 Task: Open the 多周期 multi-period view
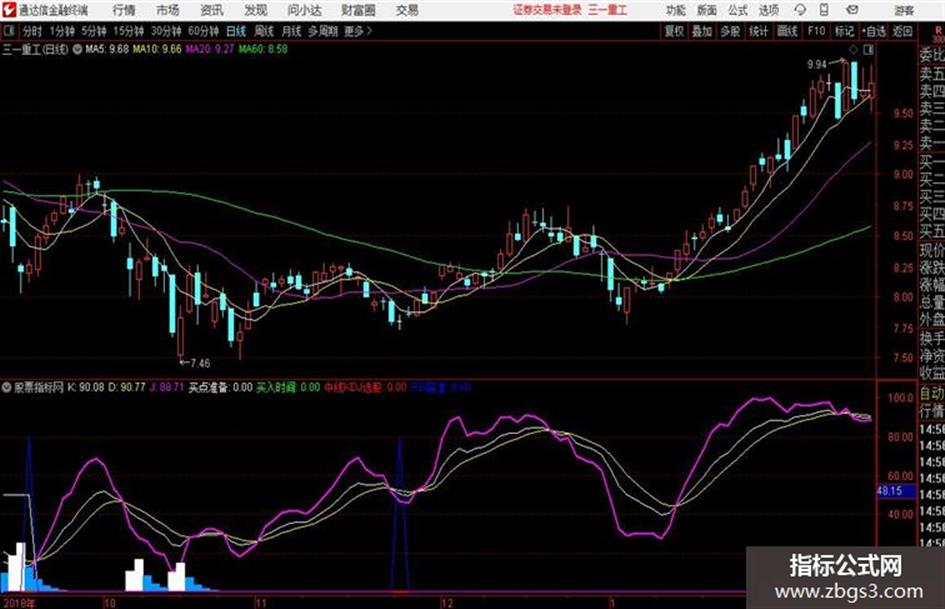[x=323, y=31]
